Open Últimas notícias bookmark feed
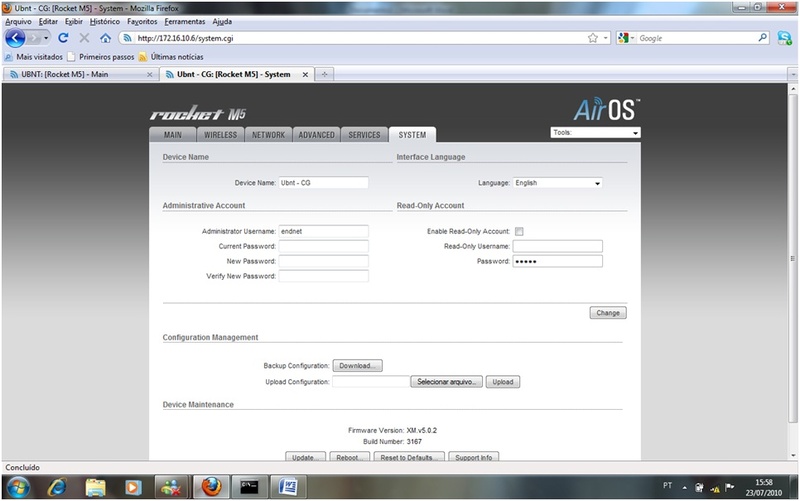Viewport: 800px width, 501px height. [x=171, y=57]
